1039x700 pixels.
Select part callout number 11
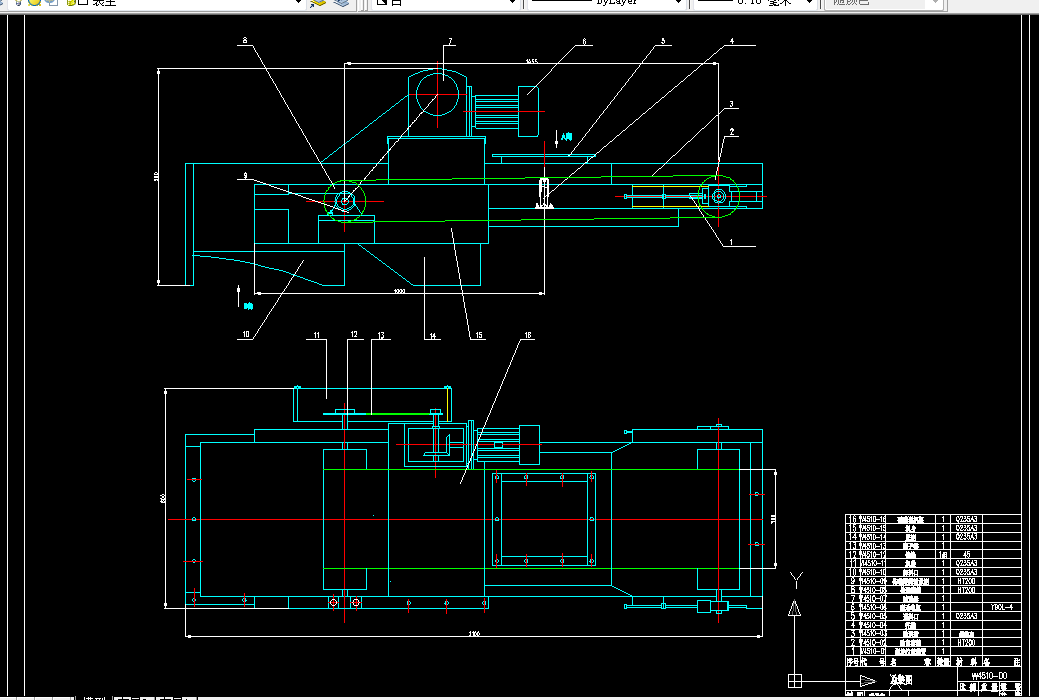pyautogui.click(x=316, y=335)
